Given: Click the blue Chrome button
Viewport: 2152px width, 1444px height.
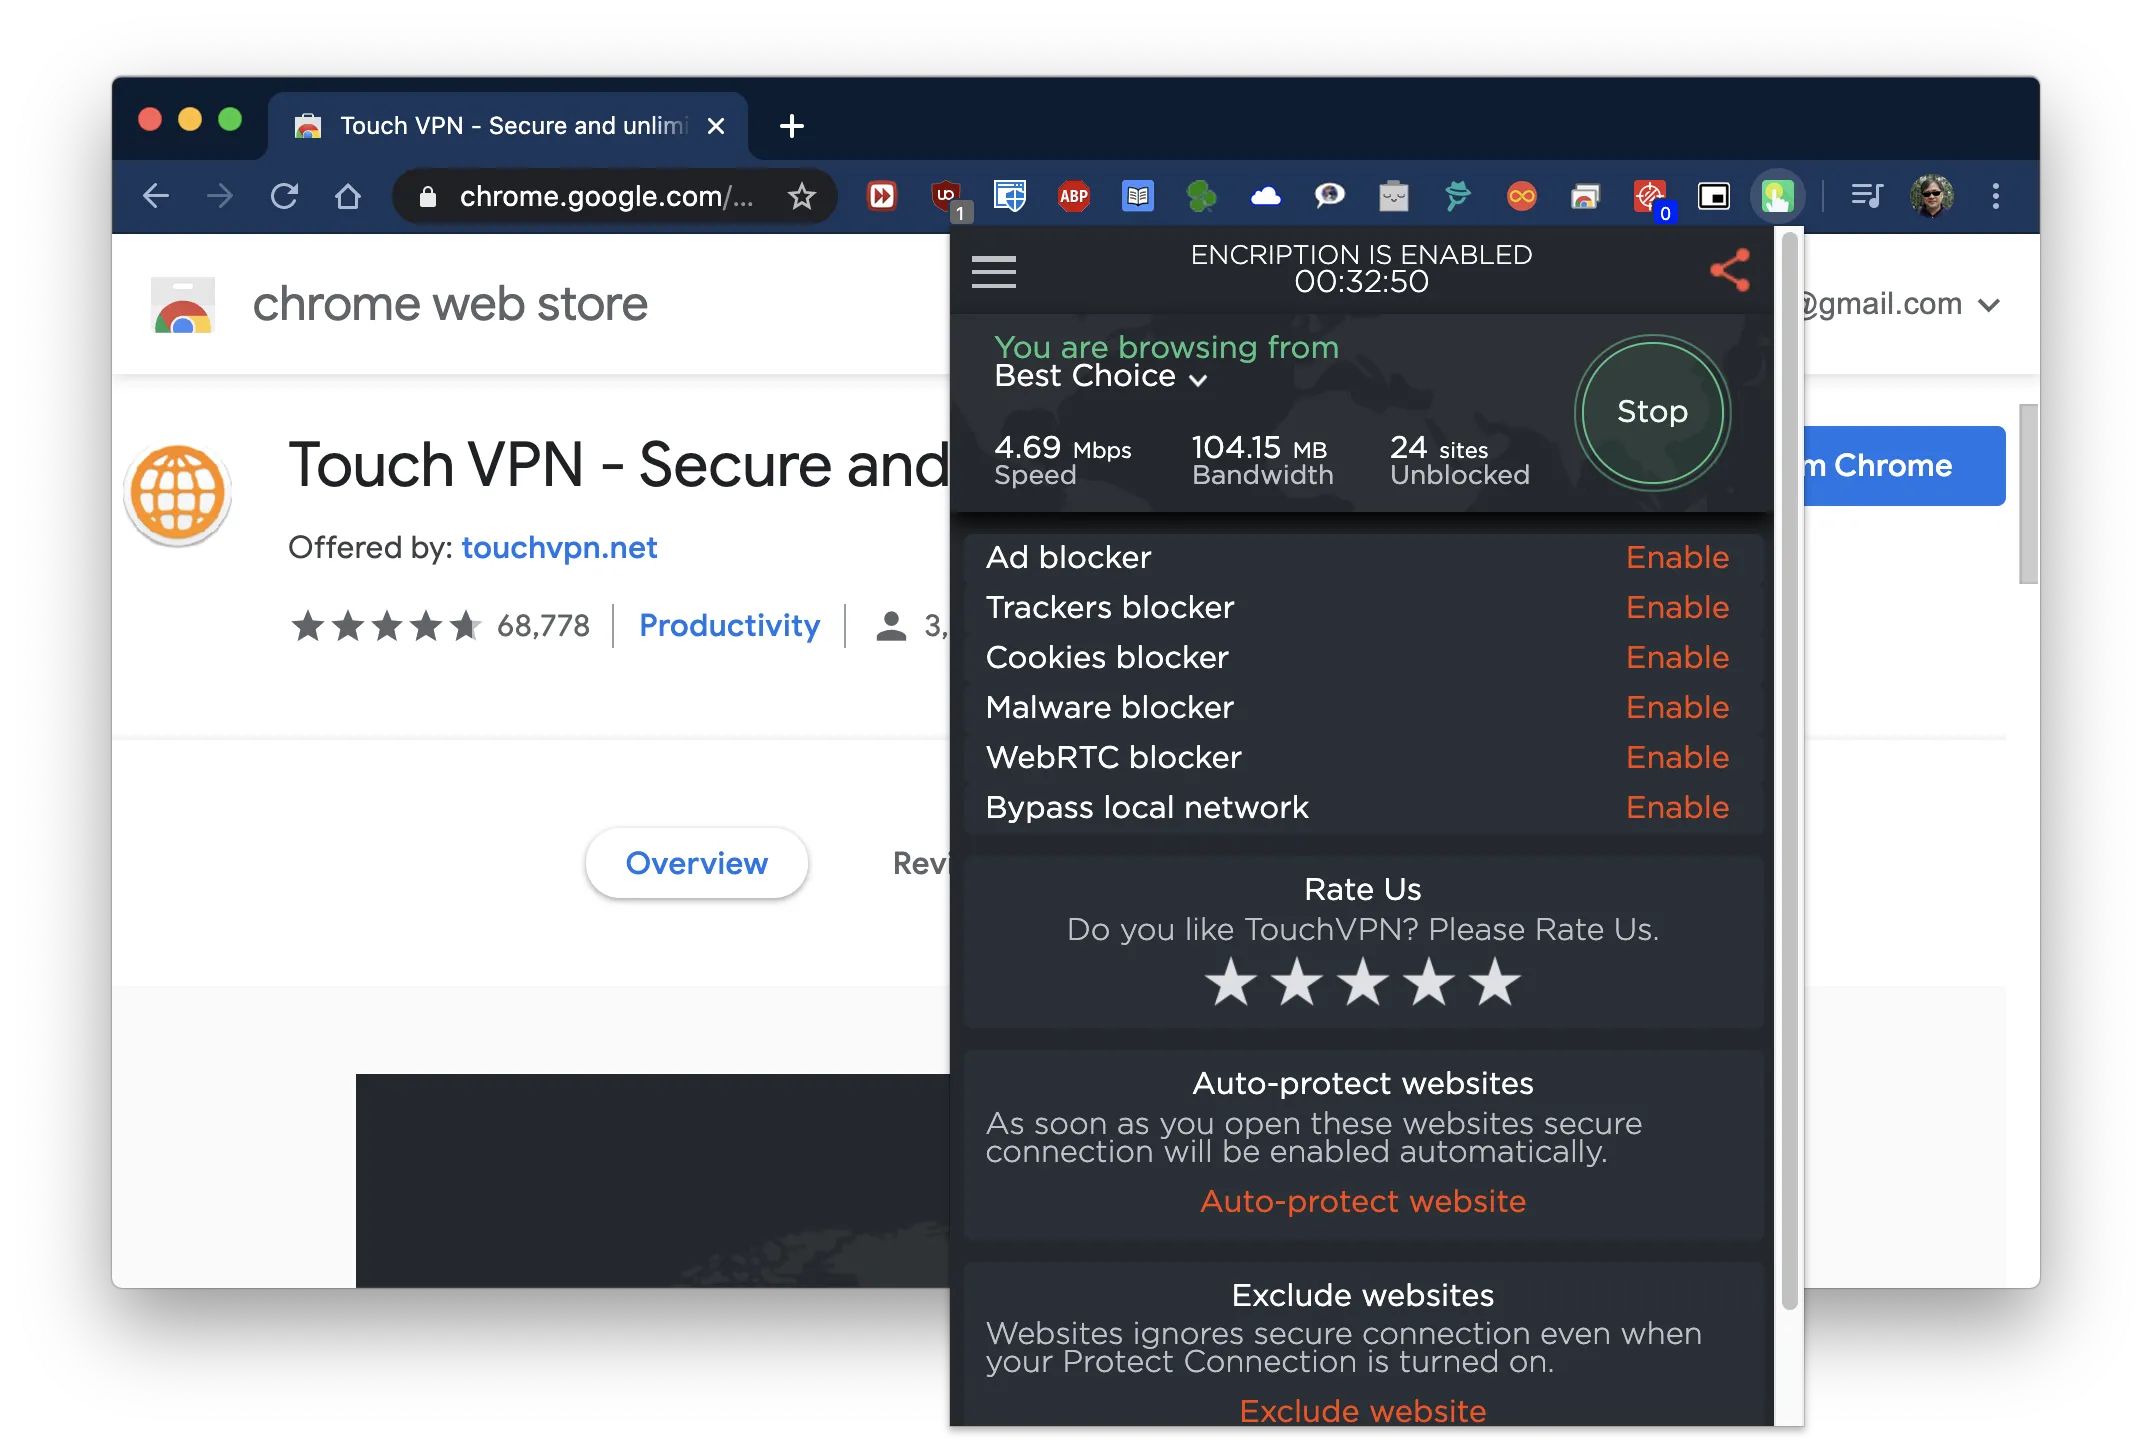Looking at the screenshot, I should (1903, 466).
